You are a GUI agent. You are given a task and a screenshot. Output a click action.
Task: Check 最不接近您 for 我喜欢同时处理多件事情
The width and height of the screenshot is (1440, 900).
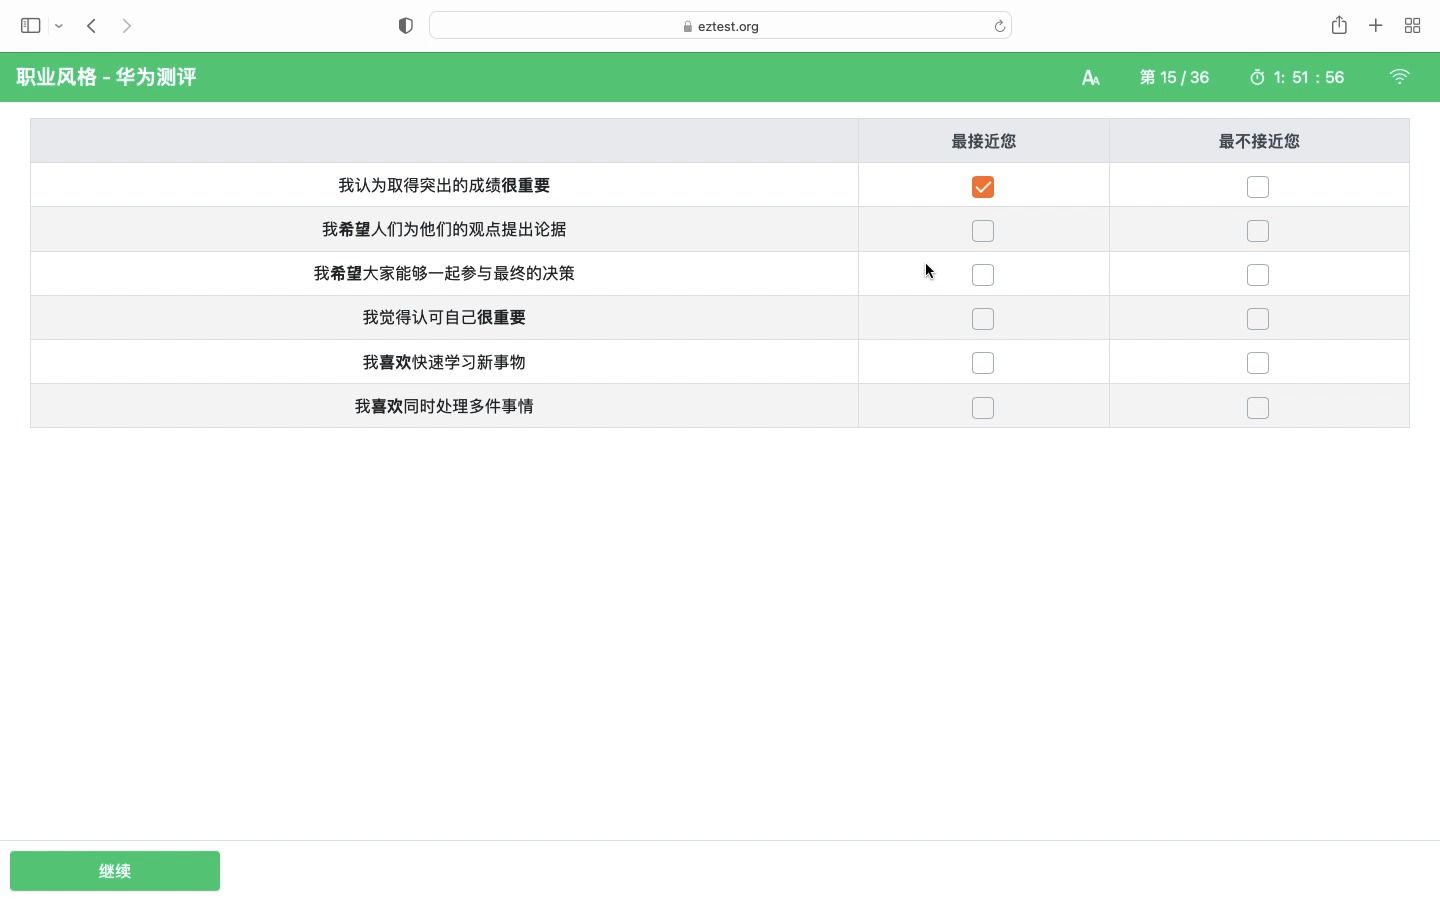pos(1258,408)
